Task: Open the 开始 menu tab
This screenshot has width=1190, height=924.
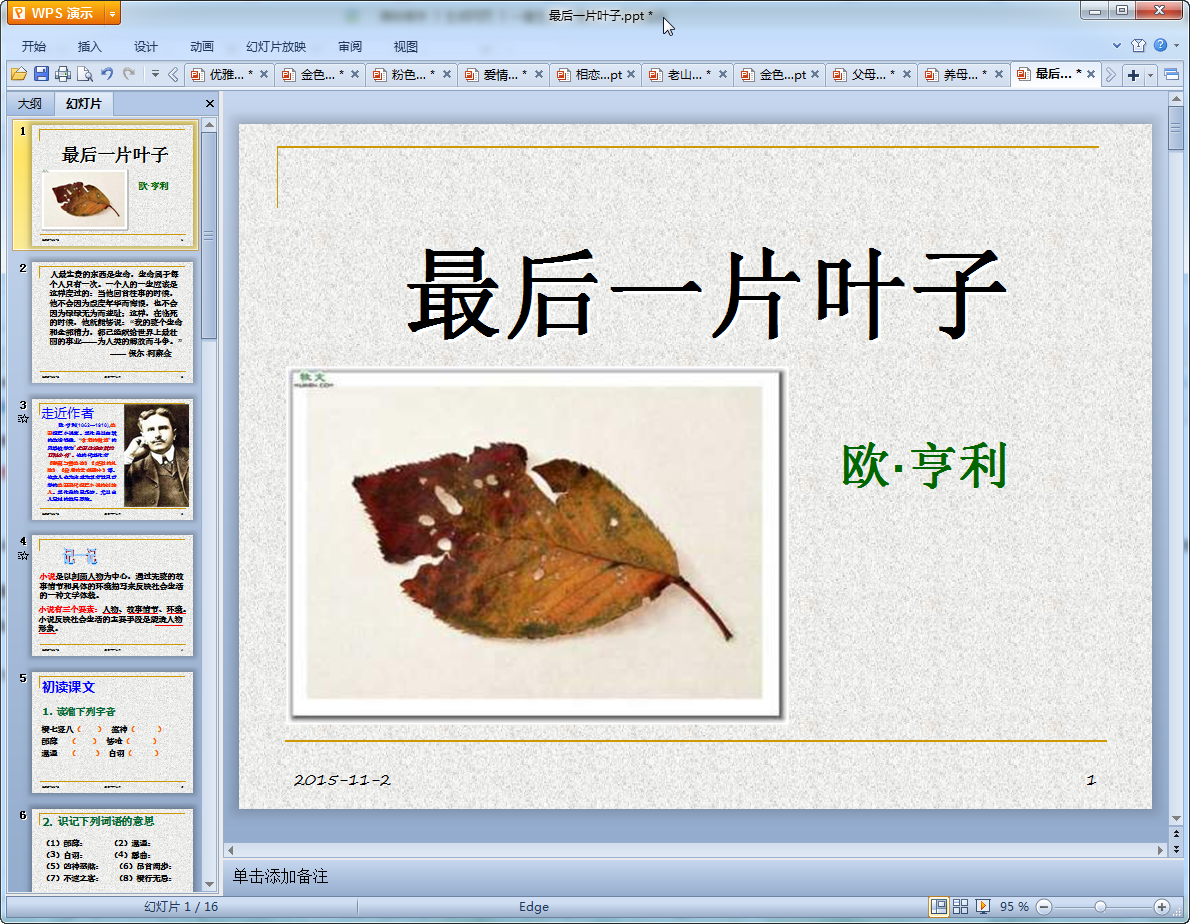Action: pos(33,46)
